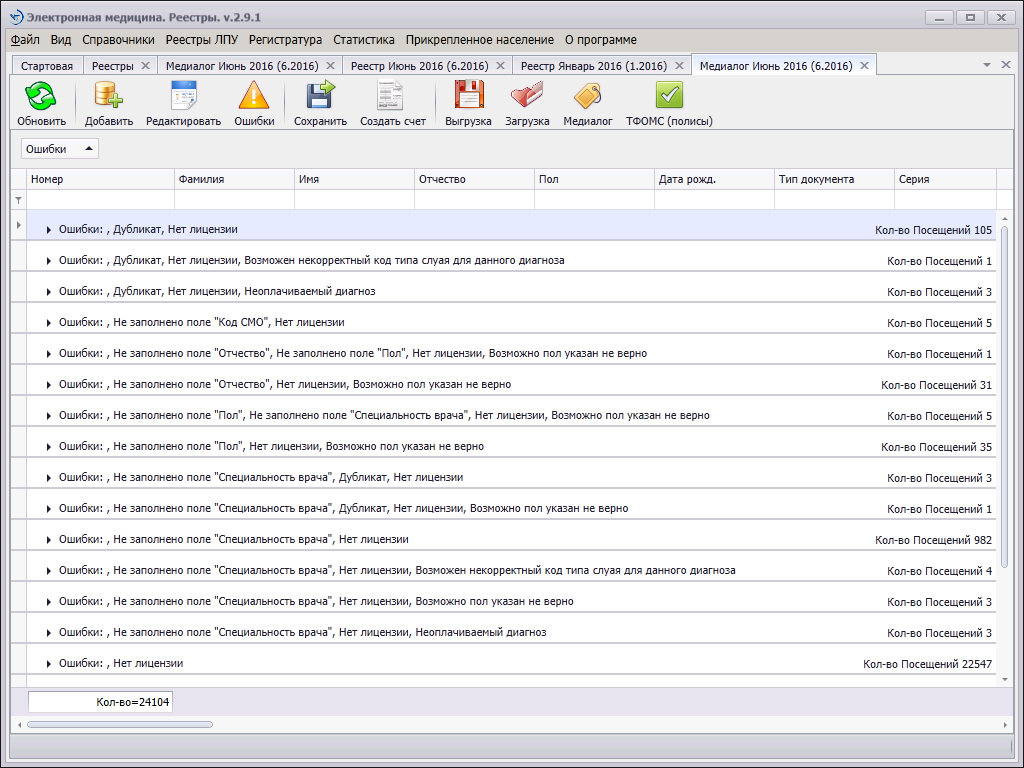Sort by the Фамилия column header
Image resolution: width=1024 pixels, height=768 pixels.
(x=234, y=179)
